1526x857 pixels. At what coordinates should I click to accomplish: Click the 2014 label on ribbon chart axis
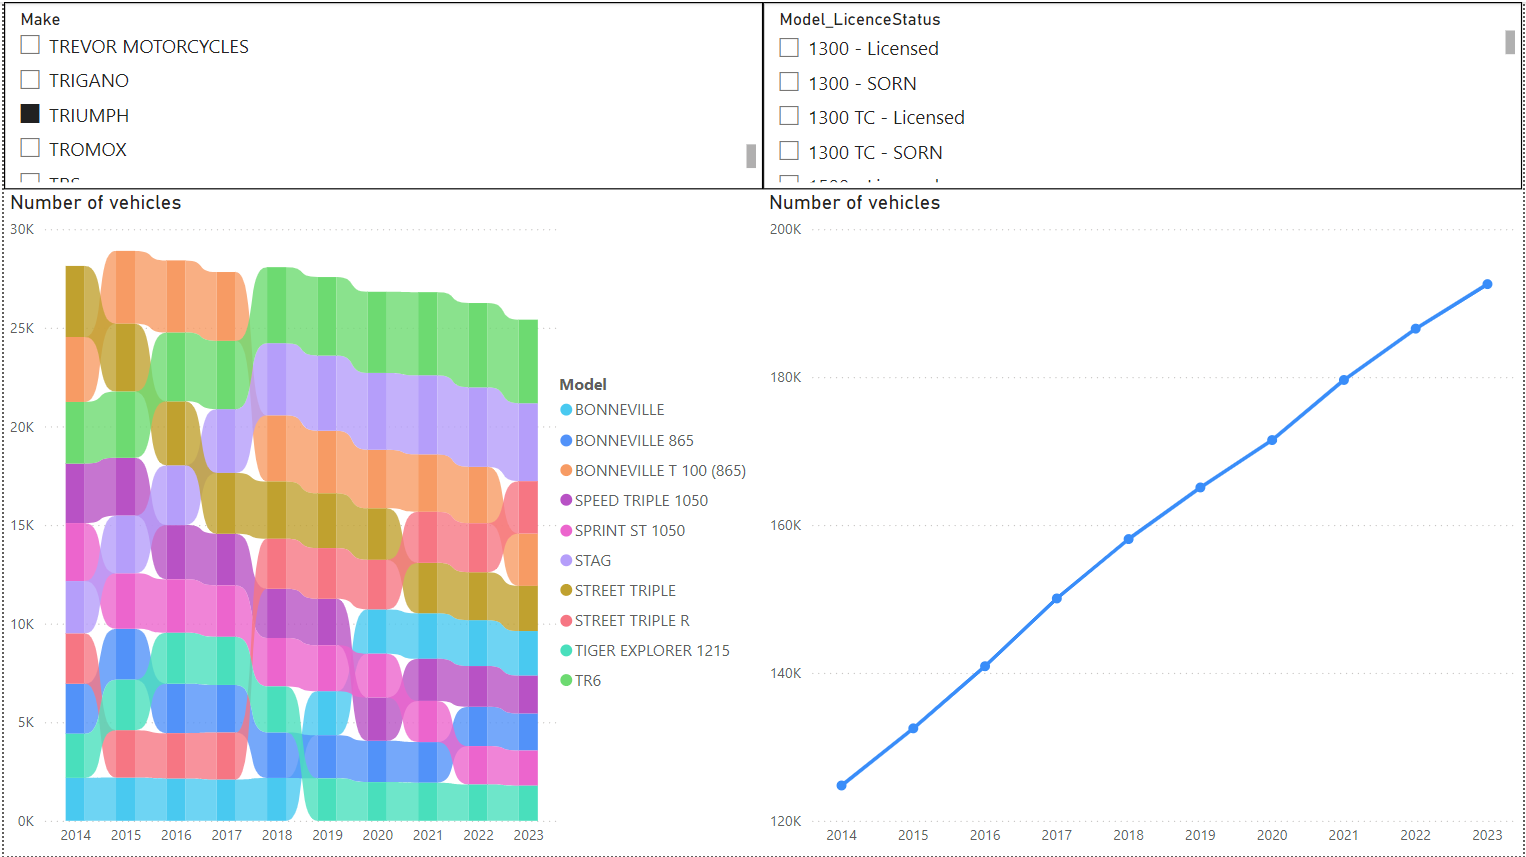click(76, 835)
